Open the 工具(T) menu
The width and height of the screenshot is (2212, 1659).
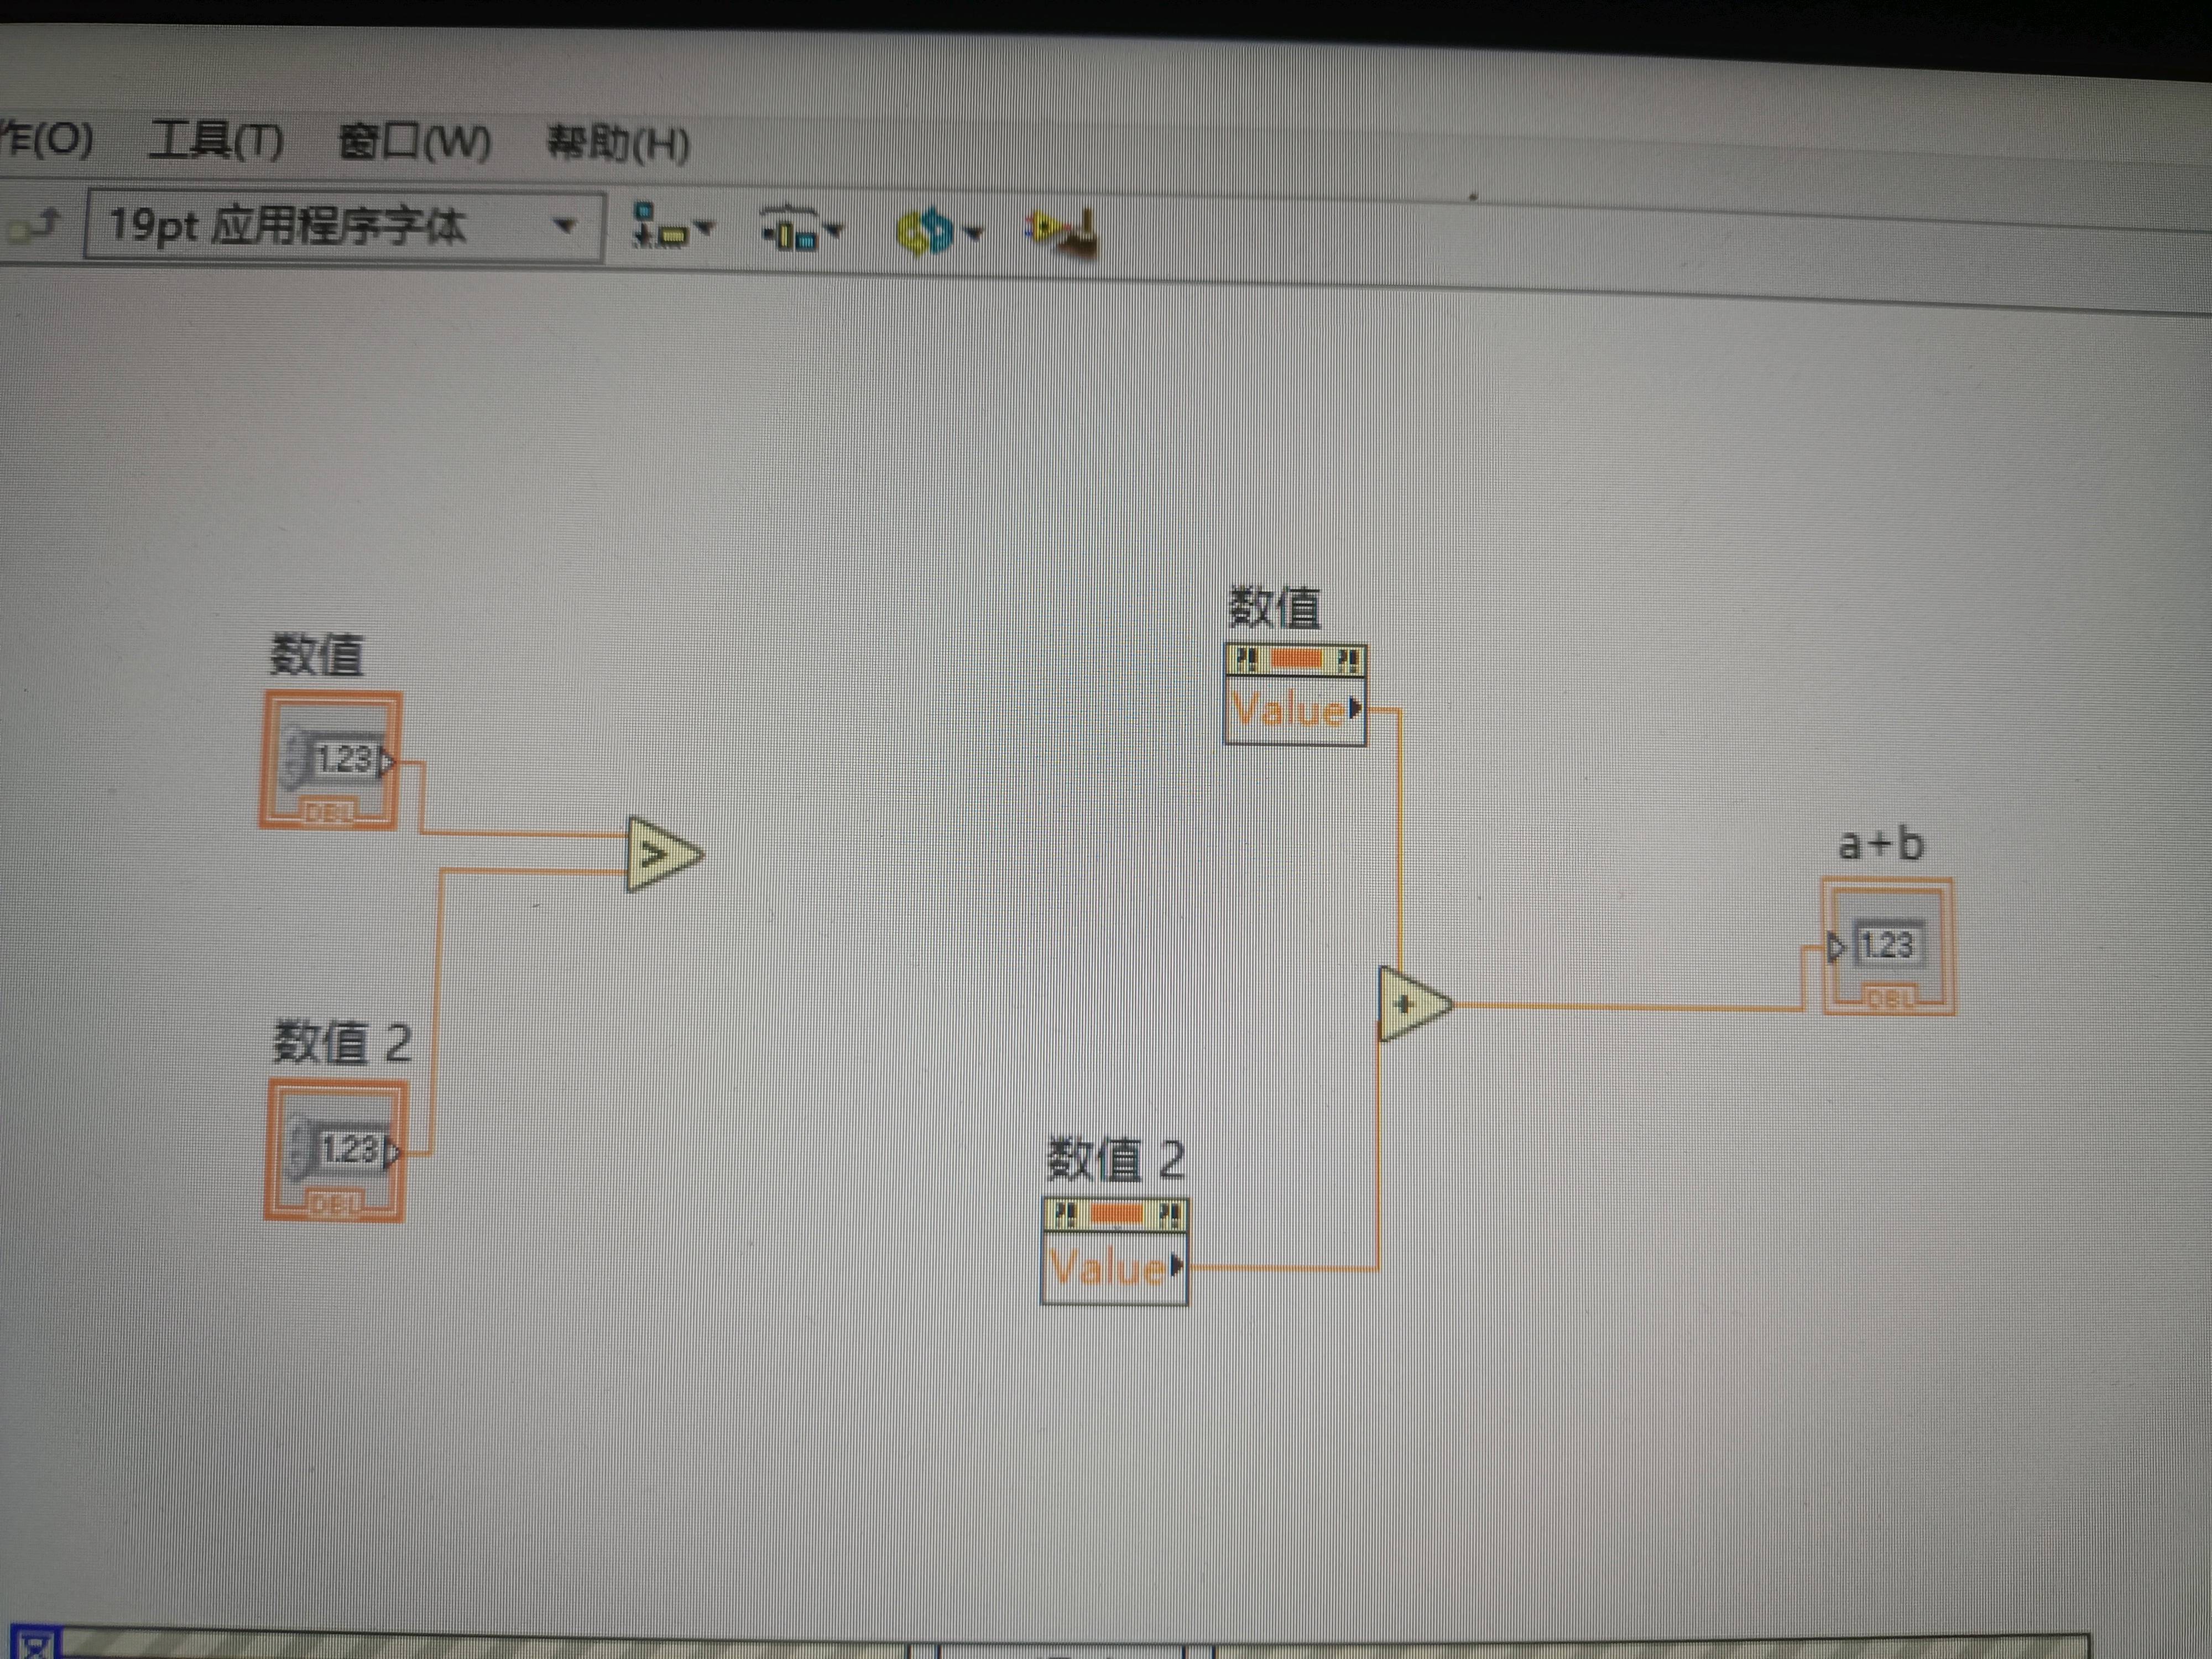pyautogui.click(x=216, y=141)
